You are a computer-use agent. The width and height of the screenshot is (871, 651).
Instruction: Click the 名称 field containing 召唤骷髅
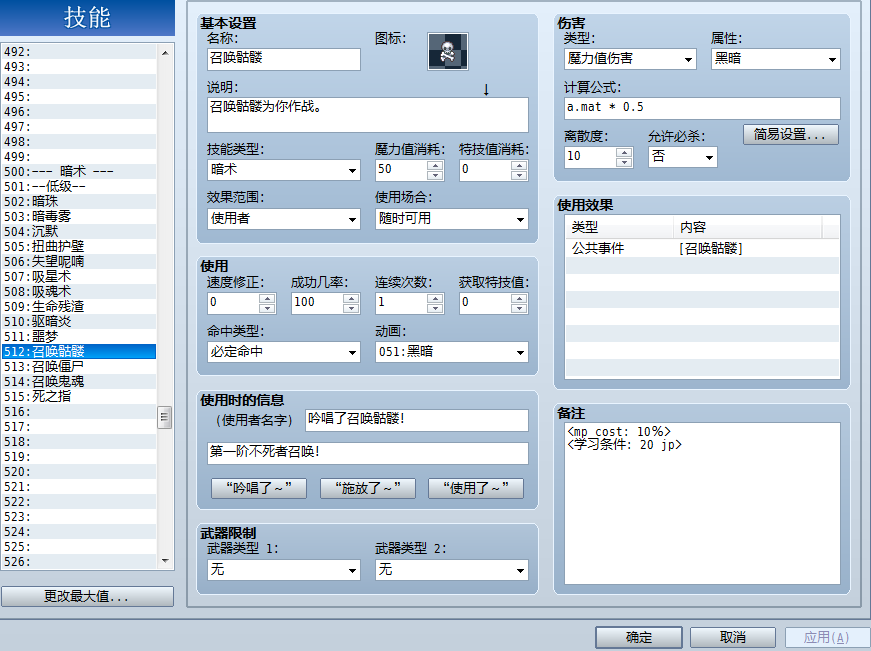(x=283, y=59)
